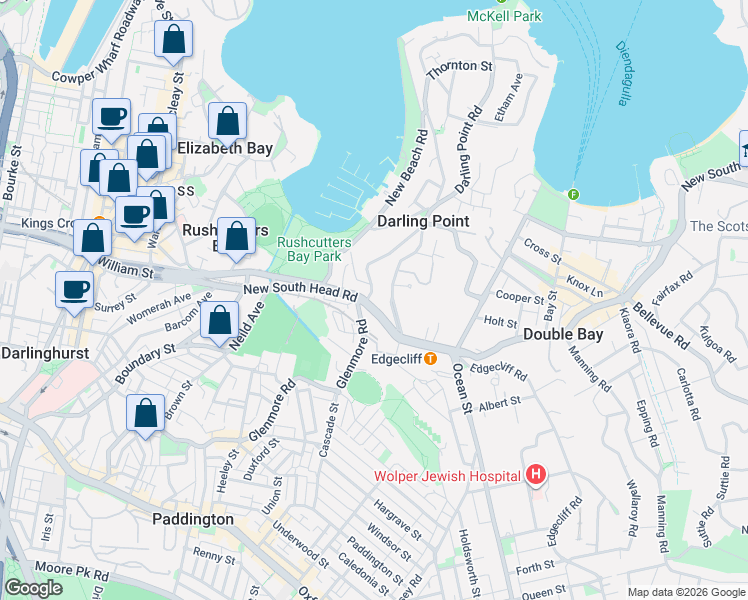The width and height of the screenshot is (748, 600).
Task: Select shopping bag marker immediately left of Elizabeth Bay text
Action: click(x=147, y=155)
